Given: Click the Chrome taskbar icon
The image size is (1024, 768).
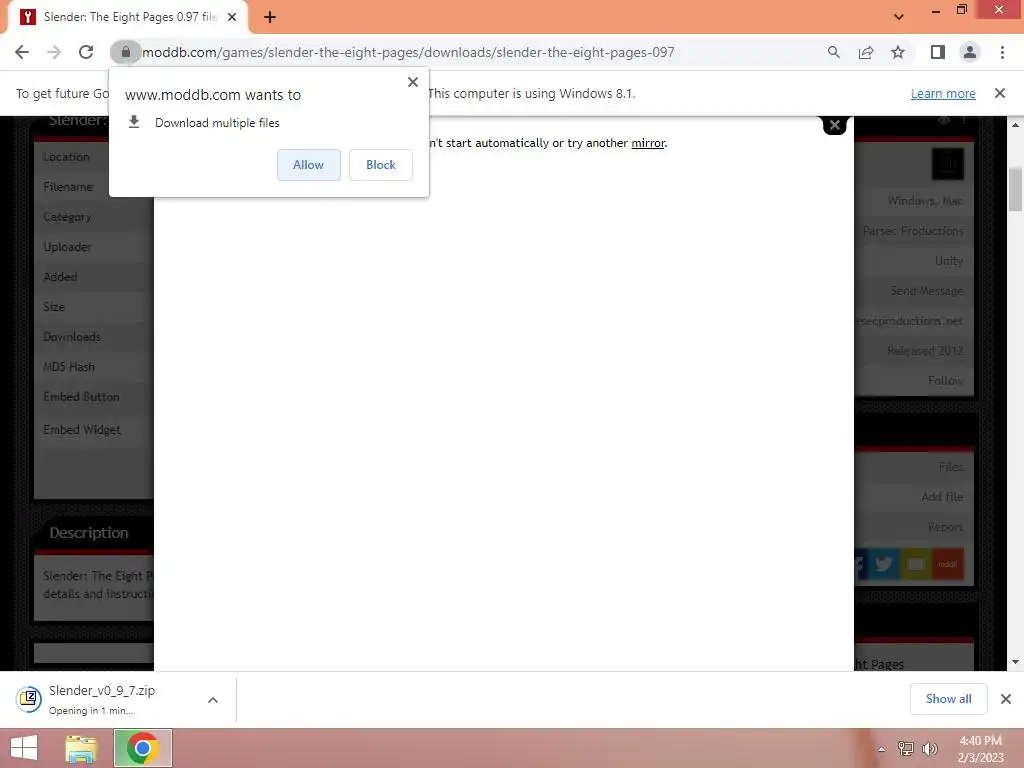Looking at the screenshot, I should 143,748.
